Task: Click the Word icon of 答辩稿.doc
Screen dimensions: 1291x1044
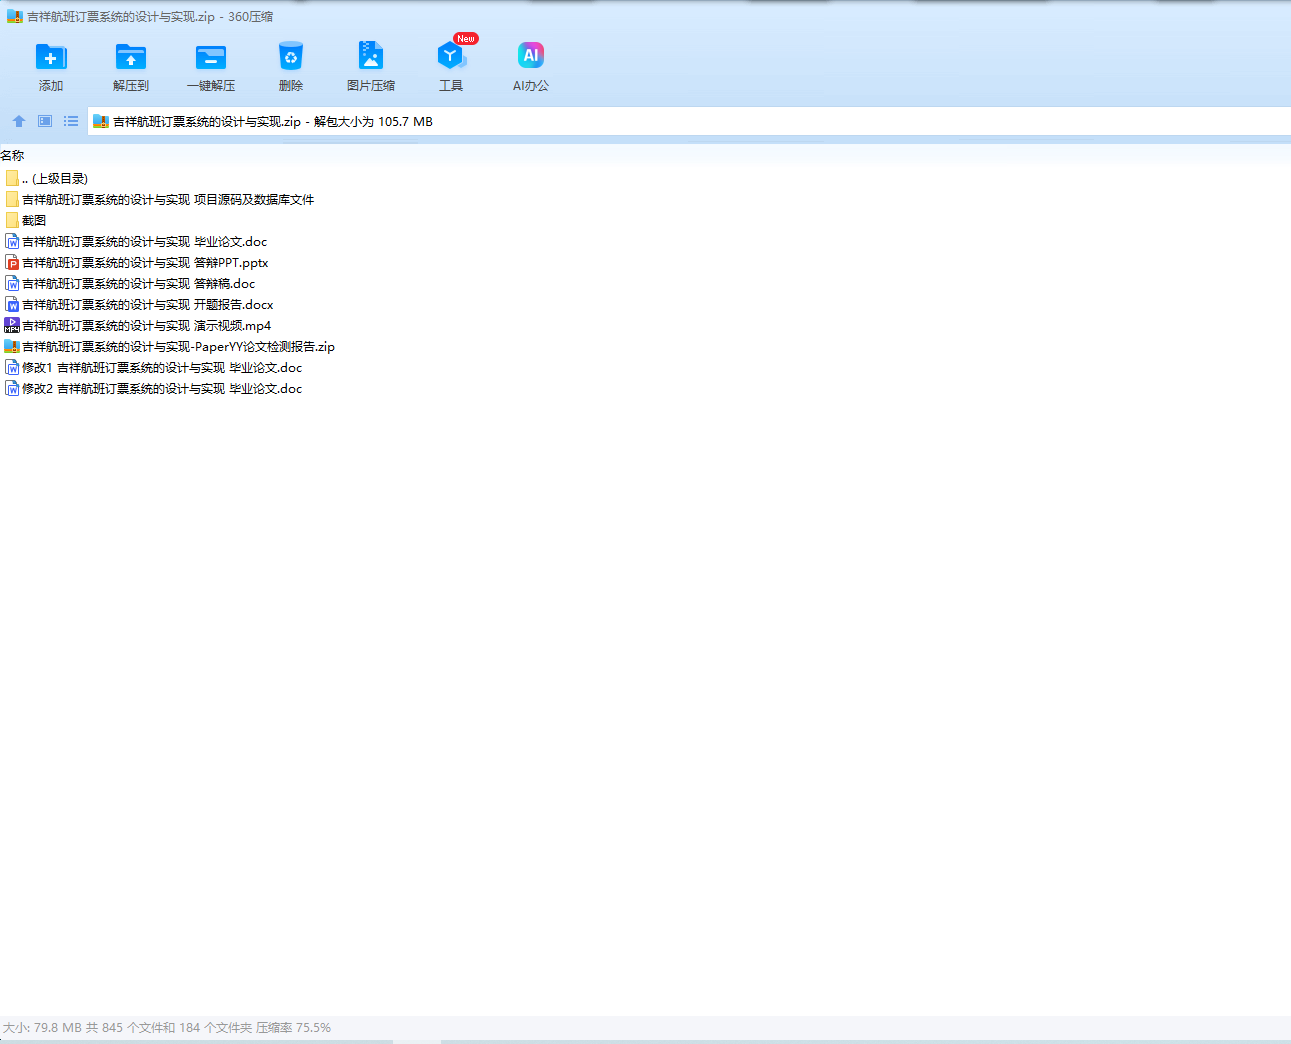Action: [12, 283]
